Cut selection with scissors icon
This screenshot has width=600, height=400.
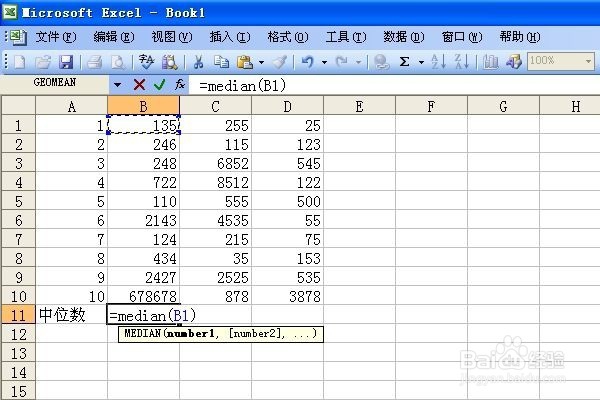coord(198,61)
